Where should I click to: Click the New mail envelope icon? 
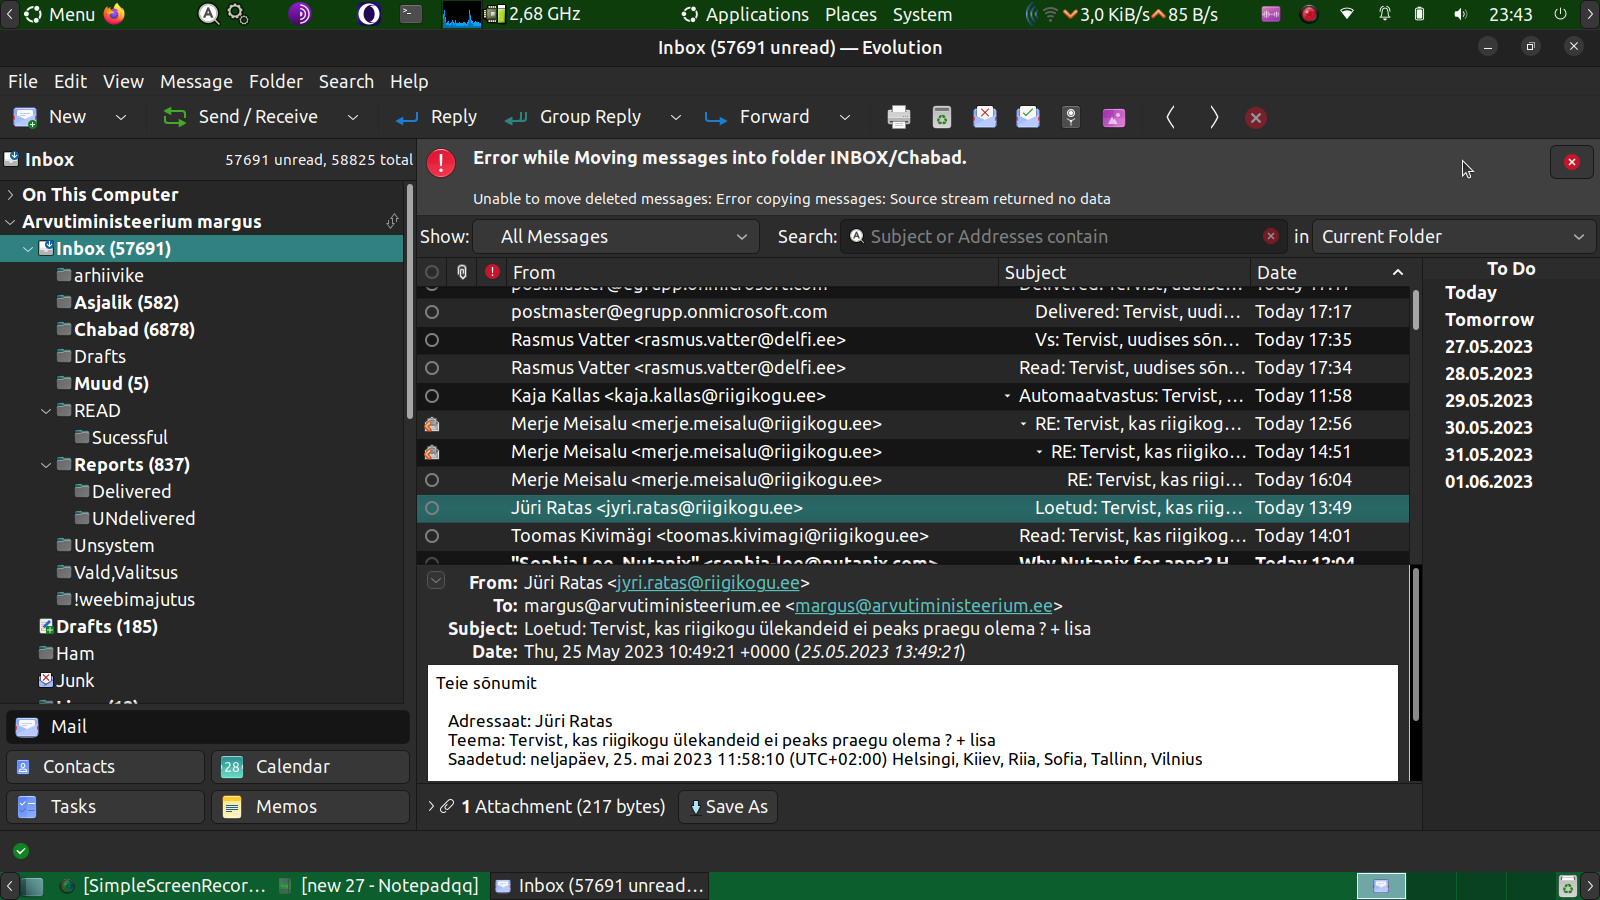[x=25, y=117]
